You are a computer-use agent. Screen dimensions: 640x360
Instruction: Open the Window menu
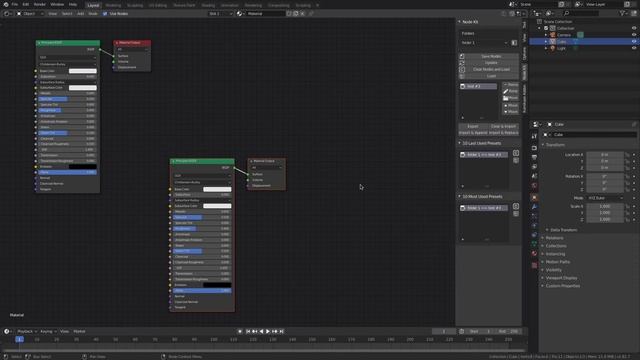coord(57,4)
